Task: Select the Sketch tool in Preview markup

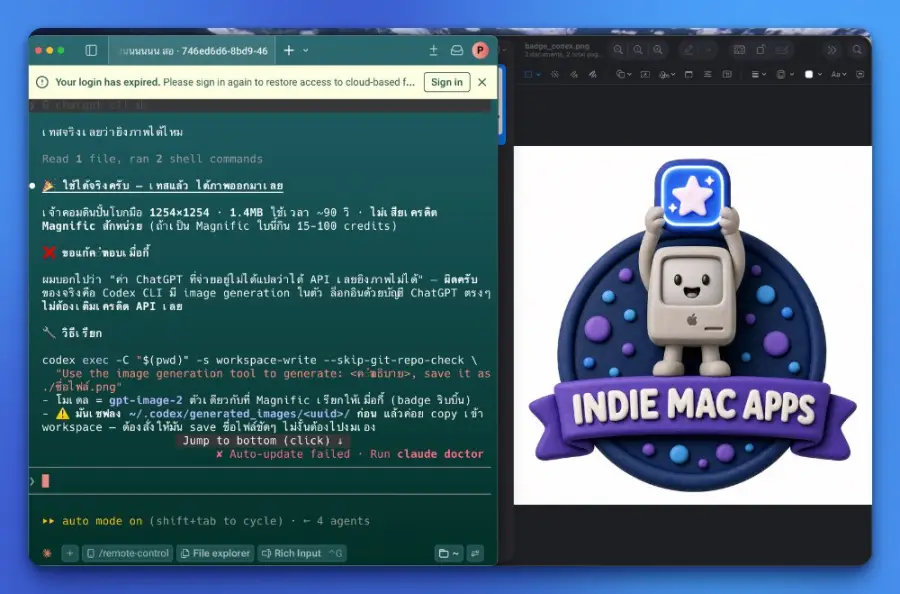Action: point(573,74)
